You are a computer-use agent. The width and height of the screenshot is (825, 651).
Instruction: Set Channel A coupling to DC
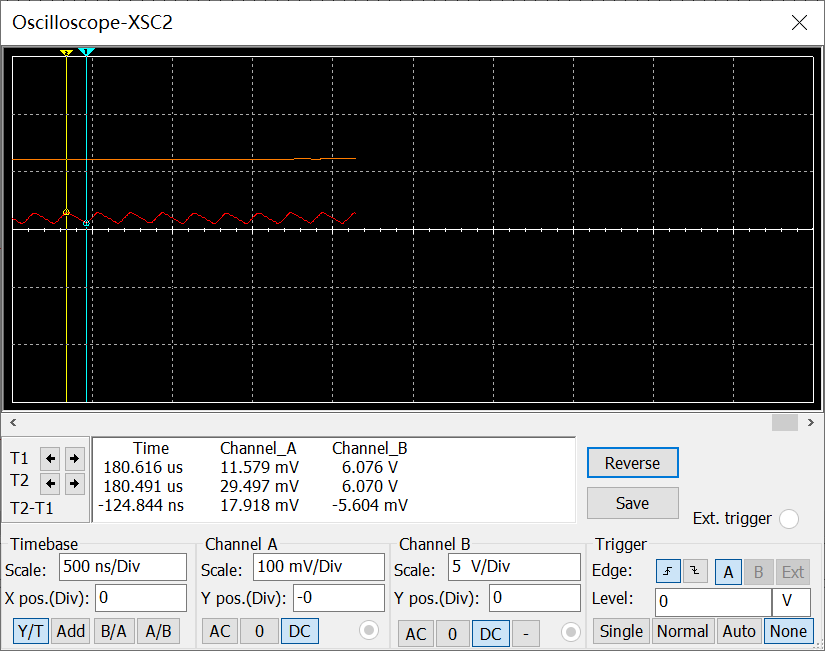300,631
